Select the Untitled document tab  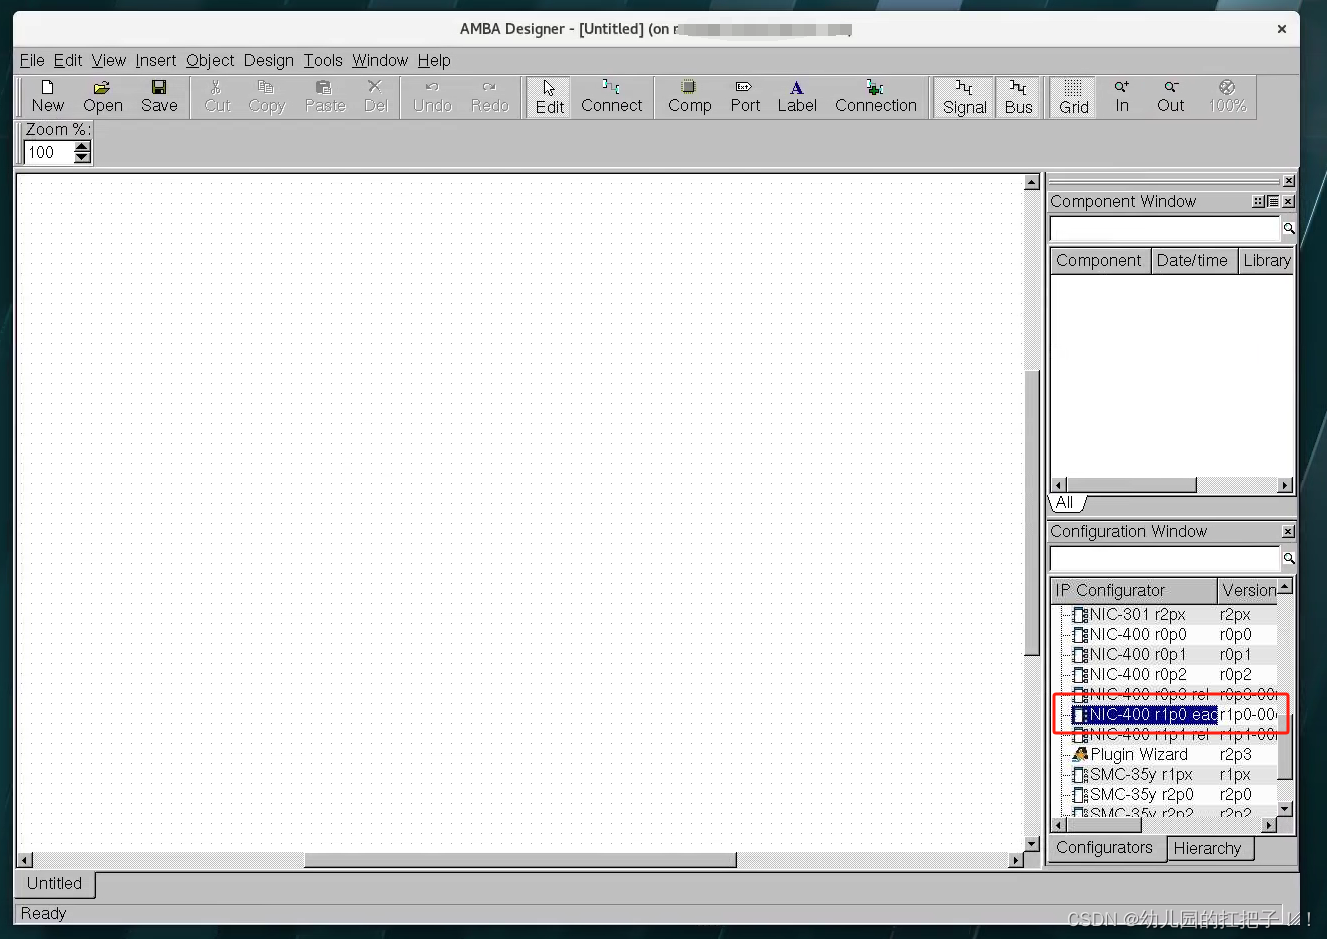[53, 884]
